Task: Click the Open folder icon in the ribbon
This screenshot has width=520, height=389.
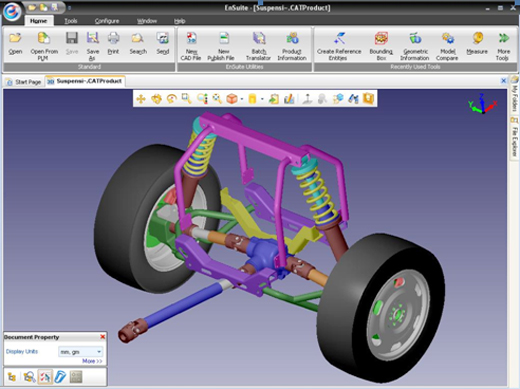Action: [15, 38]
